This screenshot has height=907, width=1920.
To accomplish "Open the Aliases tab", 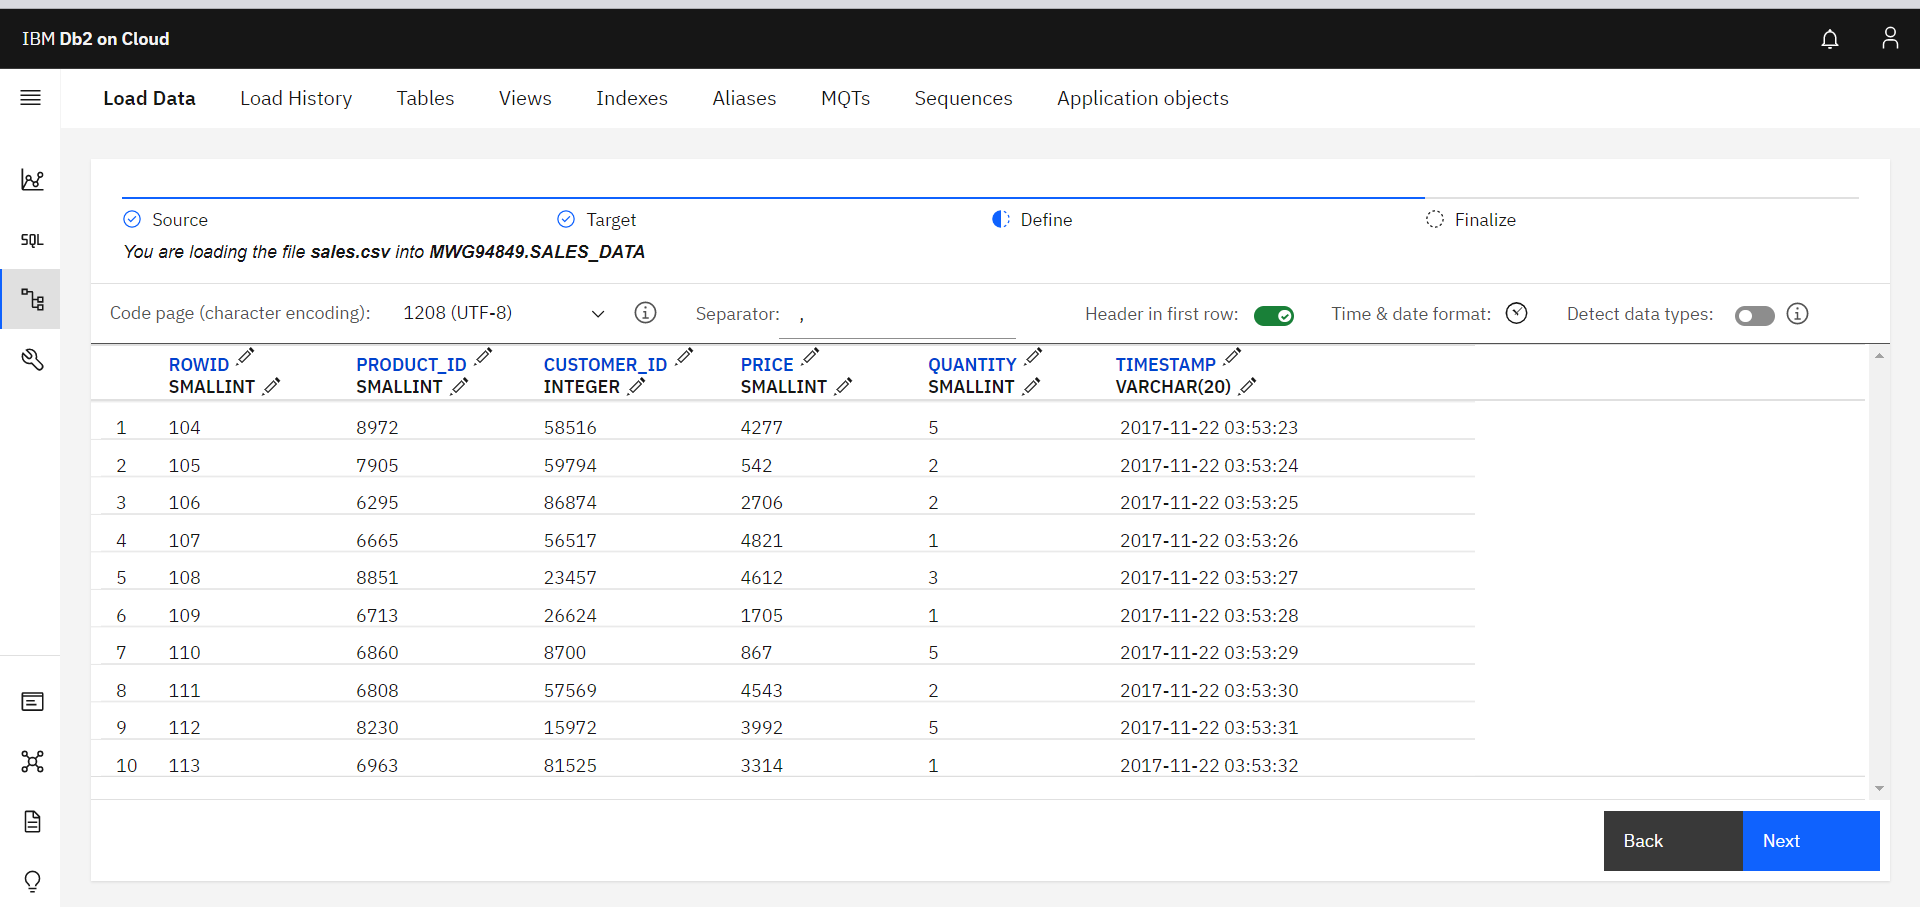I will tap(744, 98).
